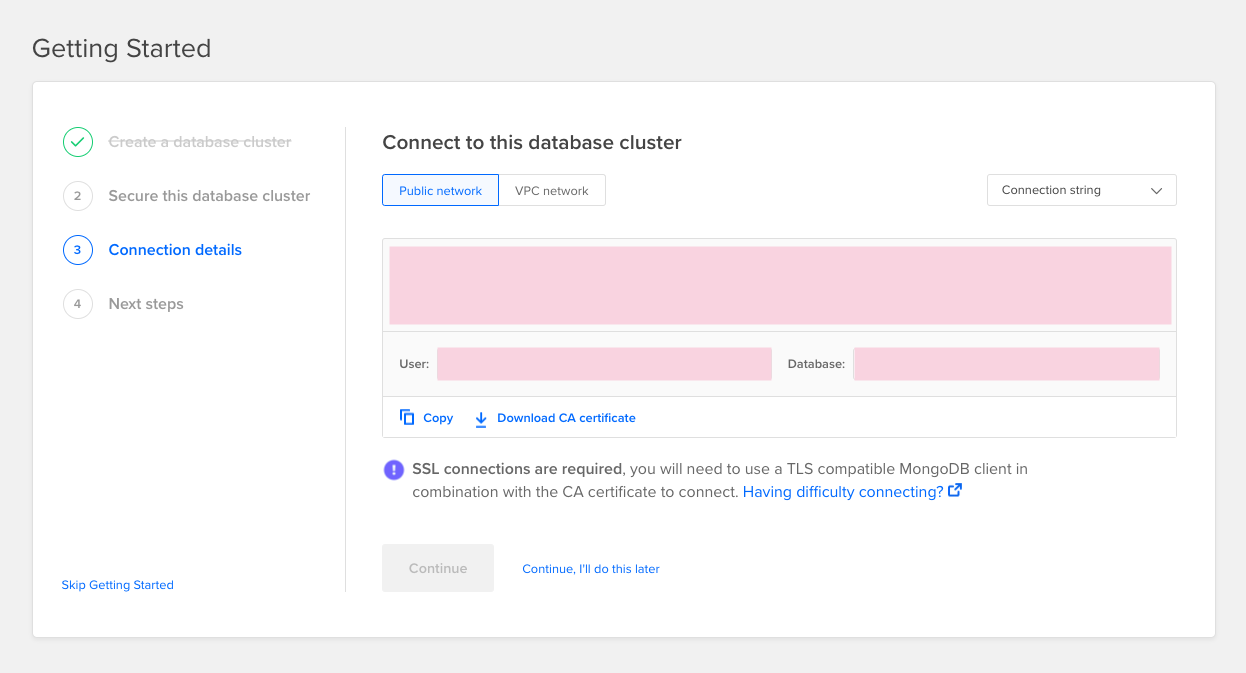Click the green checkmark step icon
This screenshot has height=673, width=1246.
[x=77, y=142]
